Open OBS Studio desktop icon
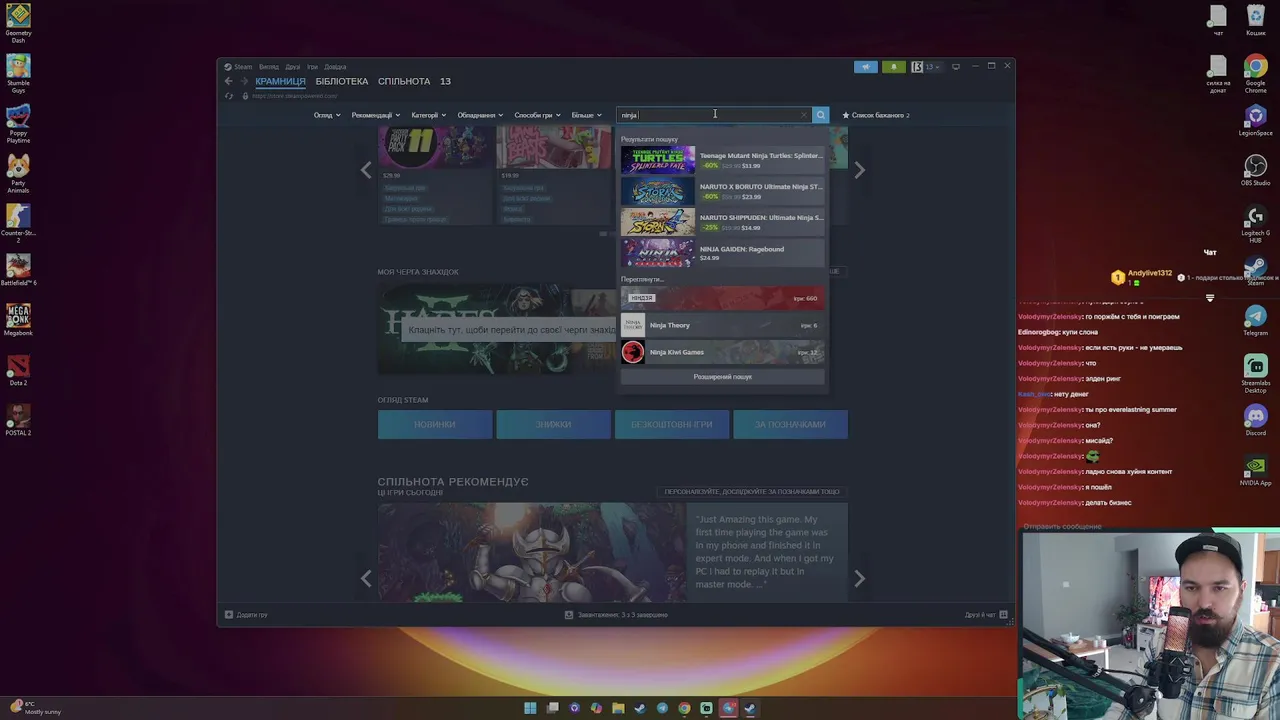 tap(1255, 169)
